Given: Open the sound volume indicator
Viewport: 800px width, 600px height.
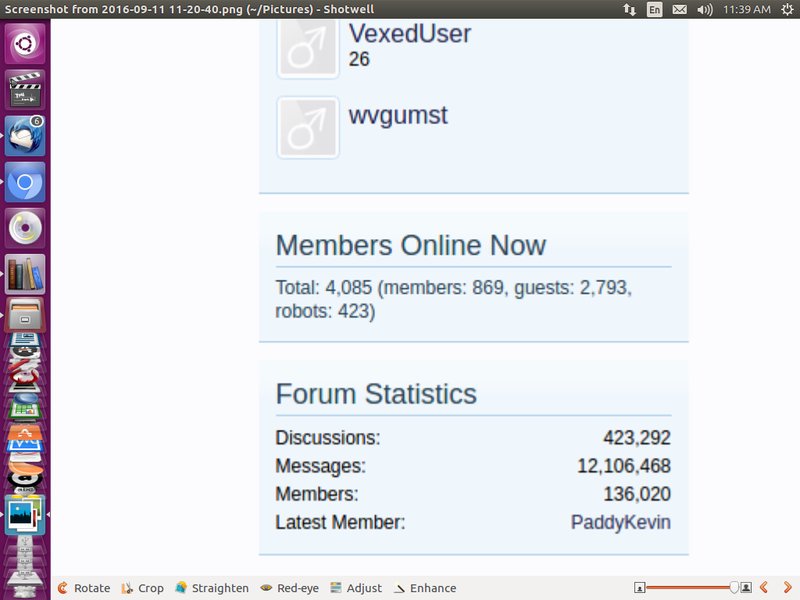Looking at the screenshot, I should tap(705, 9).
